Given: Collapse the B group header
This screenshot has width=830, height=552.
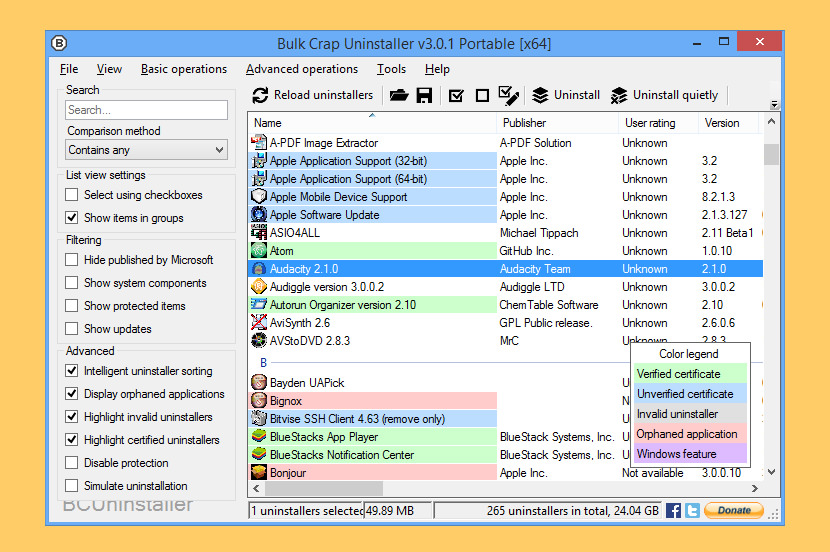Looking at the screenshot, I should 263,363.
